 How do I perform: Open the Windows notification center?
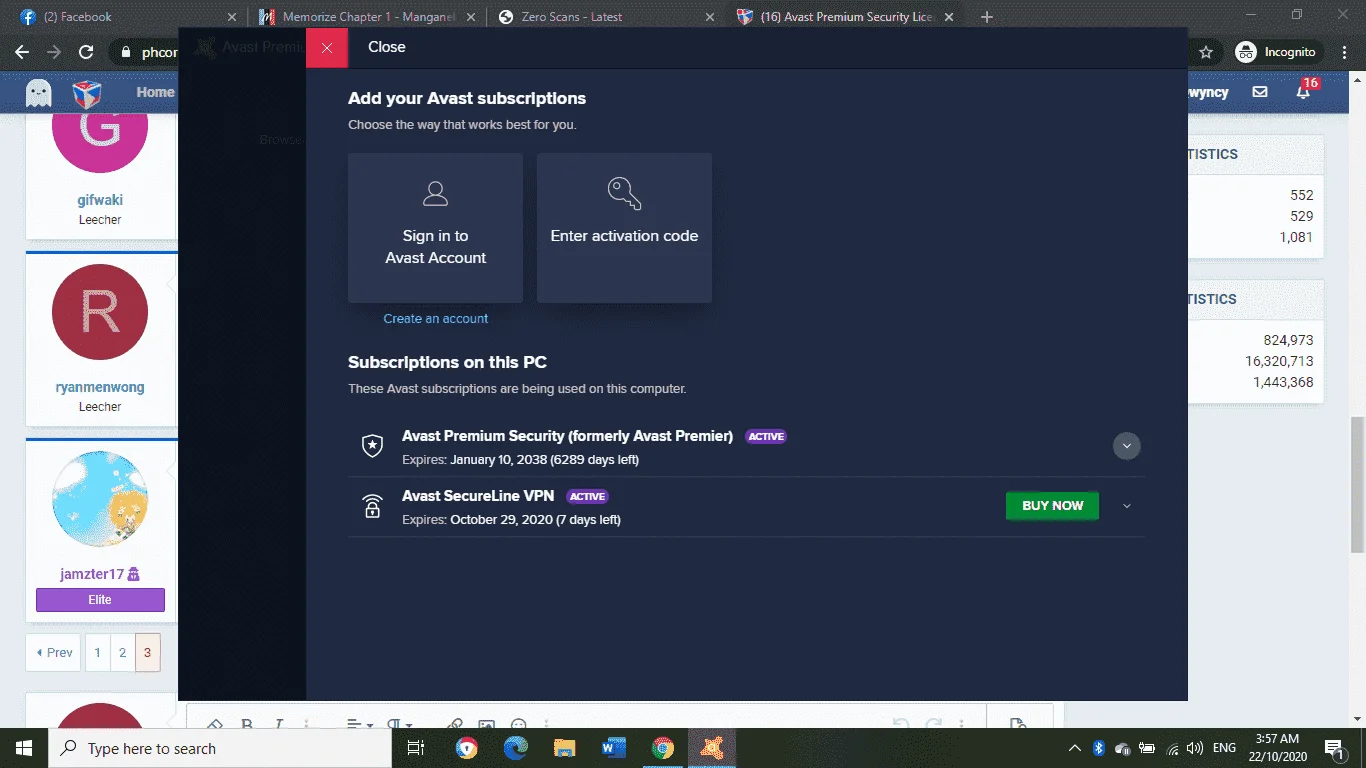(1334, 748)
